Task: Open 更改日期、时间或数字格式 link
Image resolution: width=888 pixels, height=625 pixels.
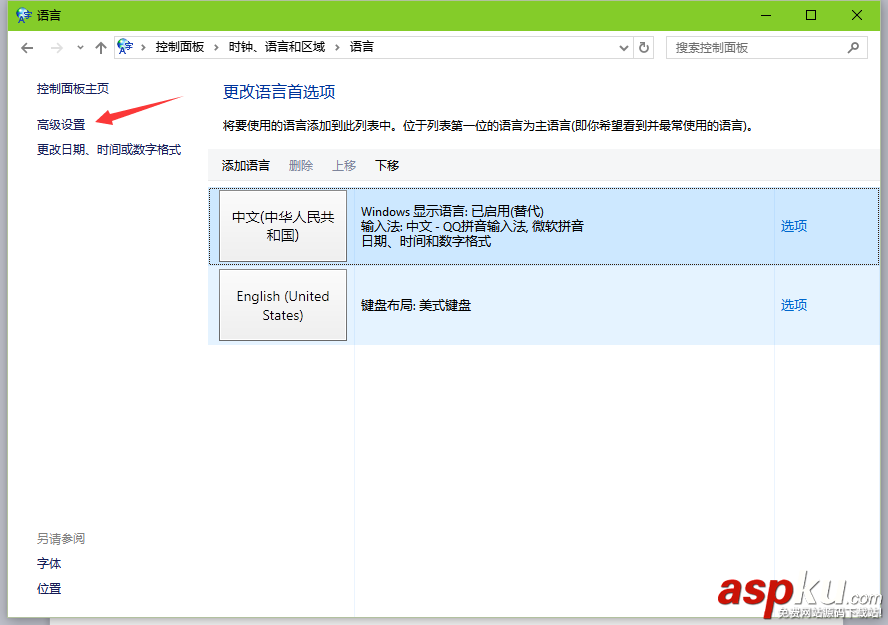Action: pos(109,149)
